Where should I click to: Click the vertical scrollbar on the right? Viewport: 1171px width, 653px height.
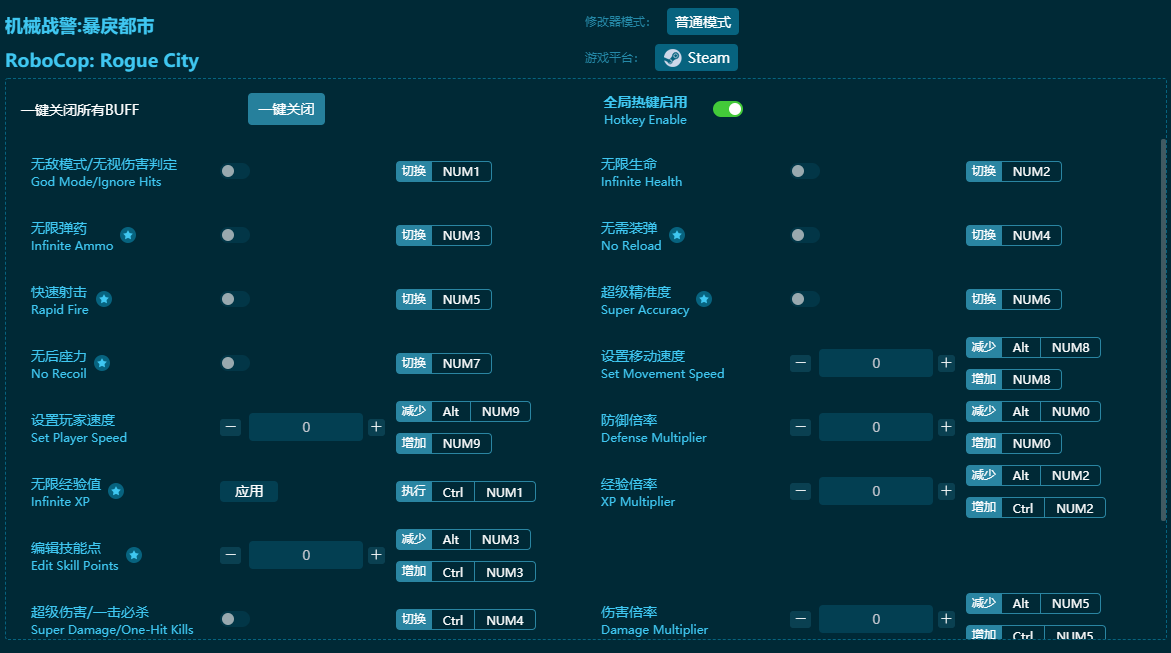pos(1162,330)
